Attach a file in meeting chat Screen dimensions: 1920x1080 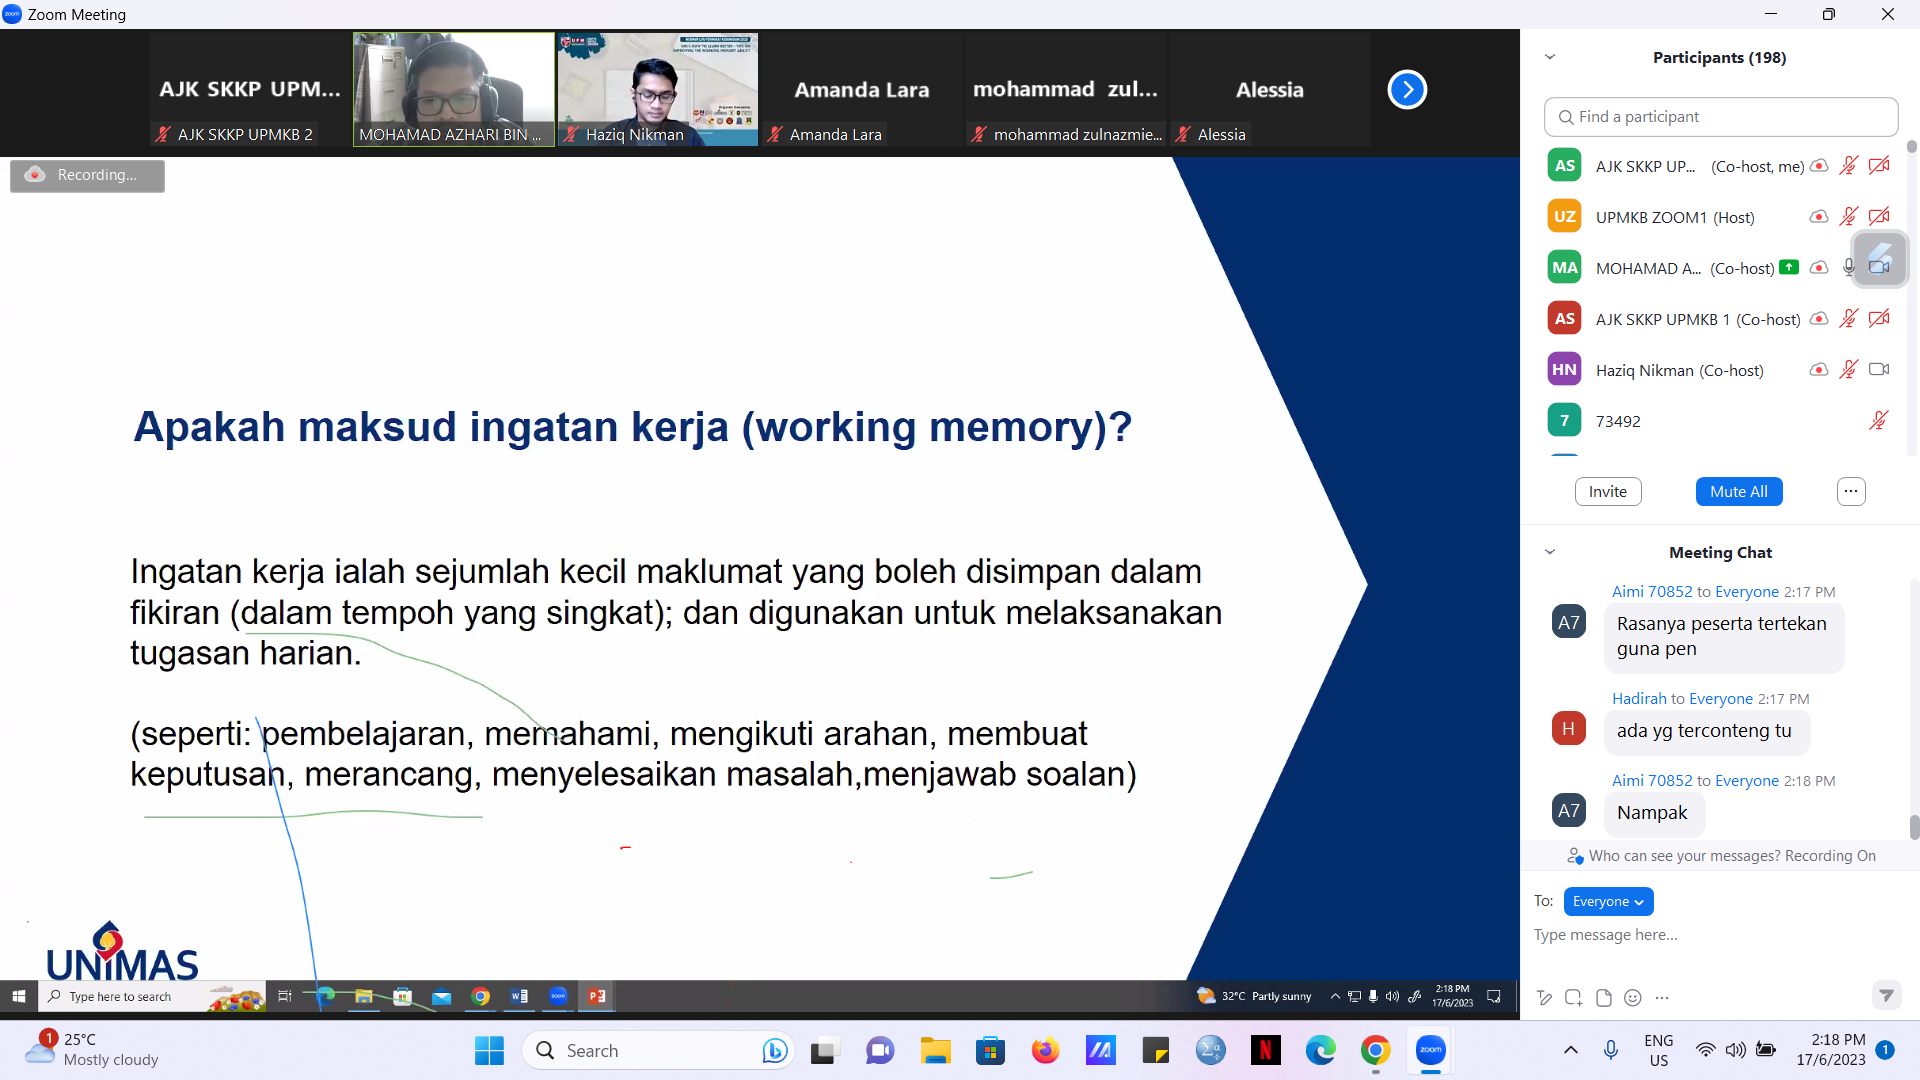[1603, 997]
